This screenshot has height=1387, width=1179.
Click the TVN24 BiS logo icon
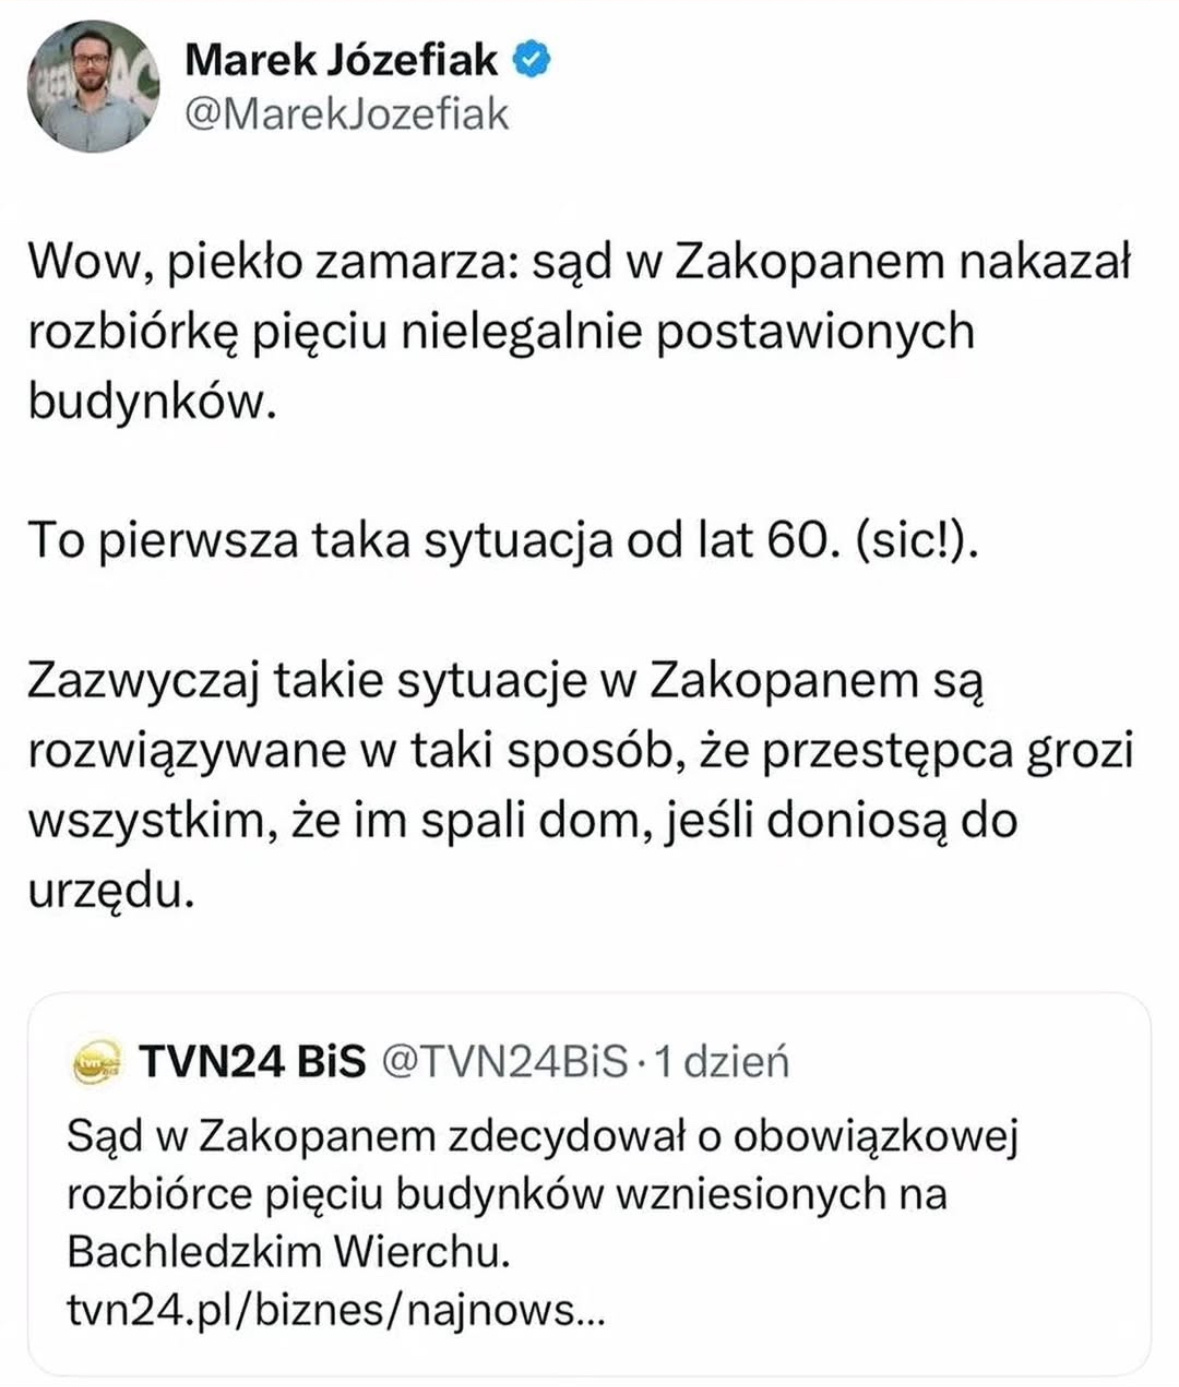[x=97, y=1061]
